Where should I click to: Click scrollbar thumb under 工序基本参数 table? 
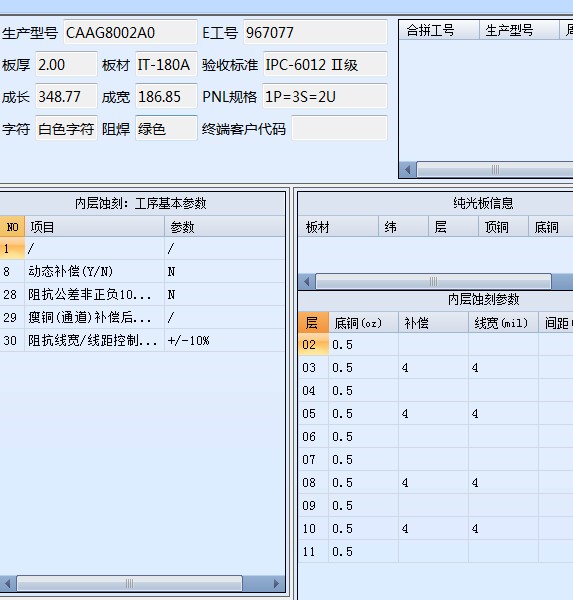[x=129, y=584]
